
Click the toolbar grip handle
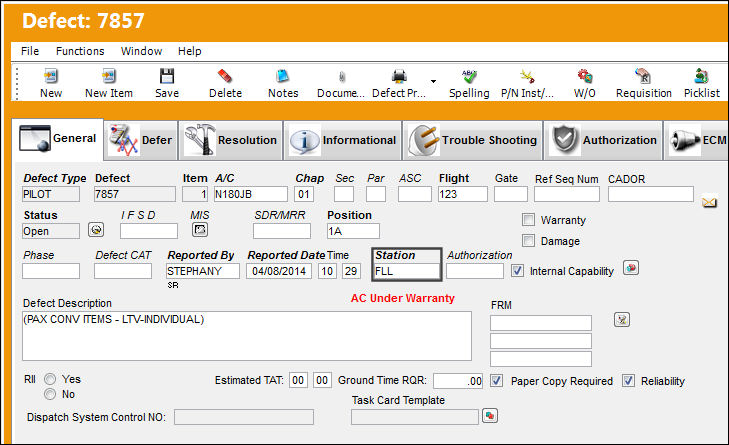click(17, 83)
